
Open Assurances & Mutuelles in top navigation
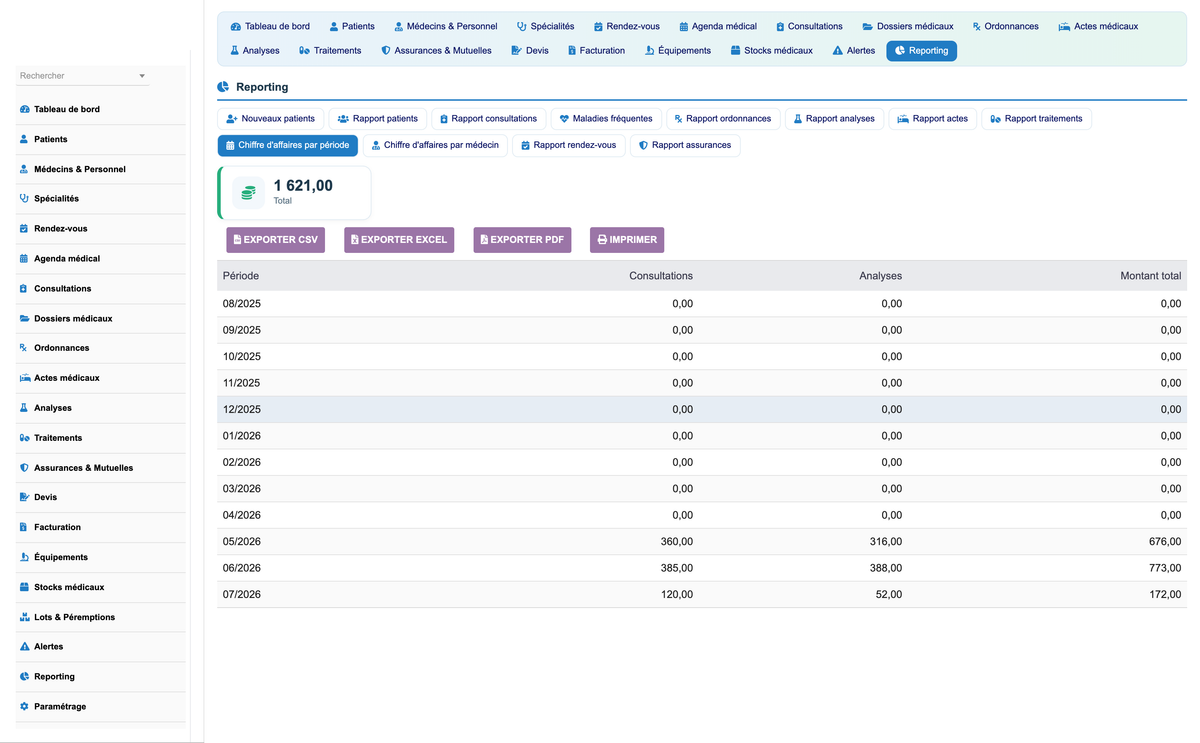point(436,50)
